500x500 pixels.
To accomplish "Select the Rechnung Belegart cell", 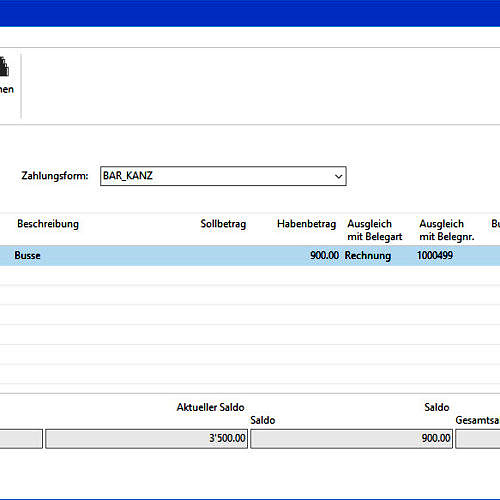I will click(x=368, y=256).
